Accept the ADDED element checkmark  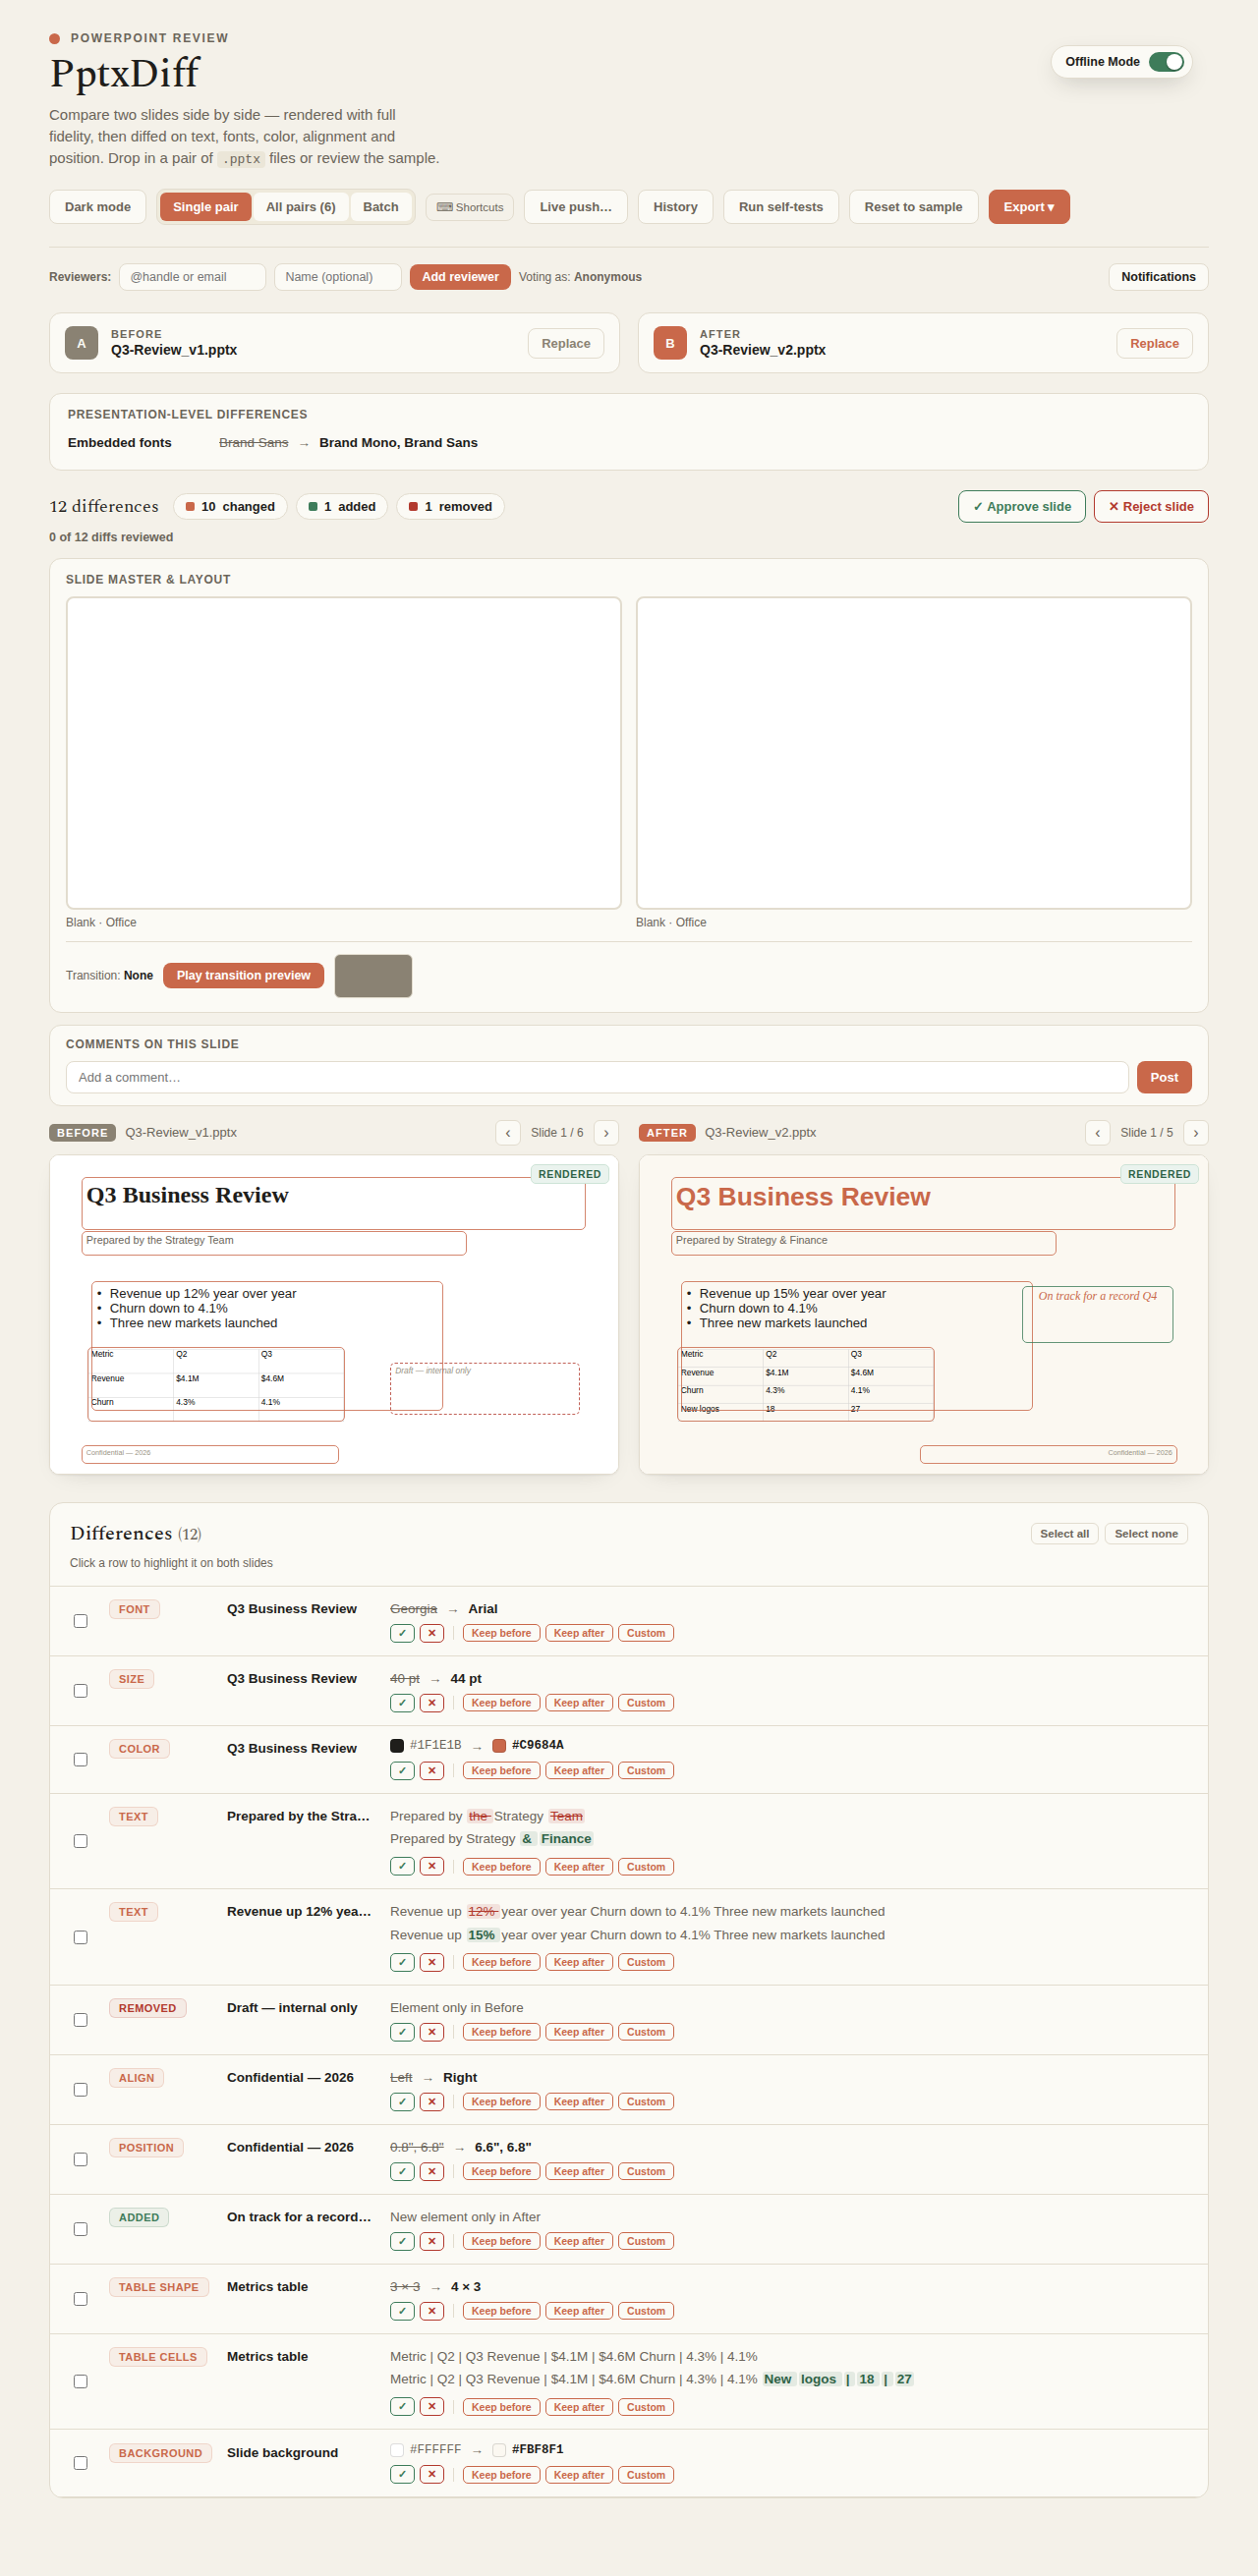pos(402,2242)
